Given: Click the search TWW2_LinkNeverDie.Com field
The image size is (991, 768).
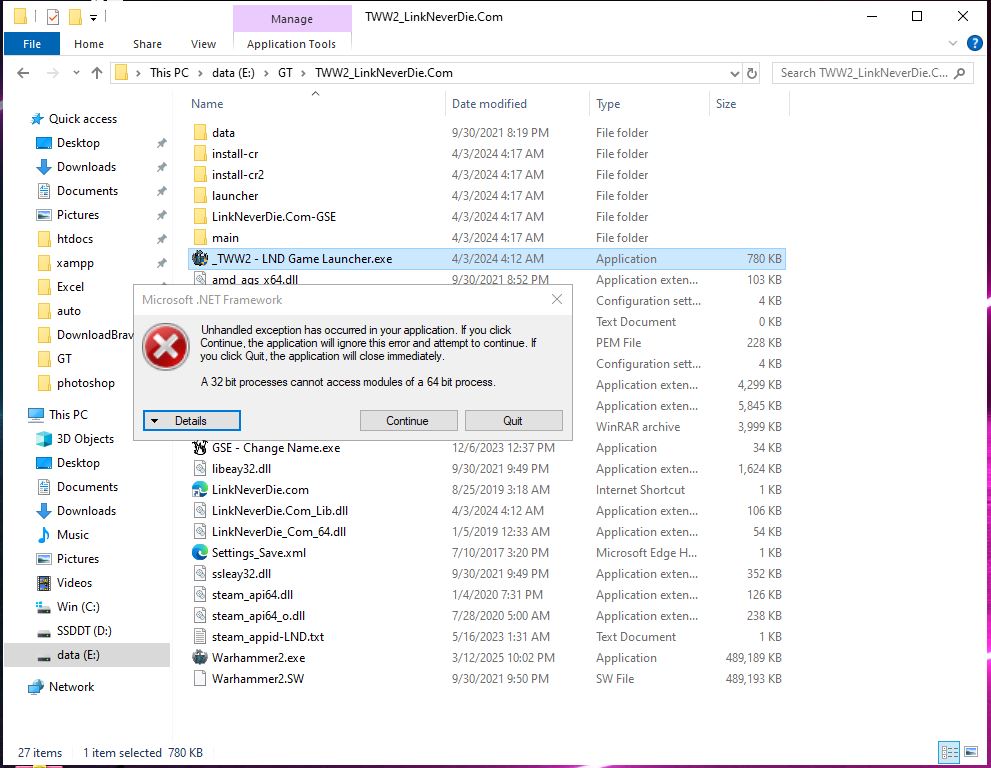Looking at the screenshot, I should (x=872, y=73).
